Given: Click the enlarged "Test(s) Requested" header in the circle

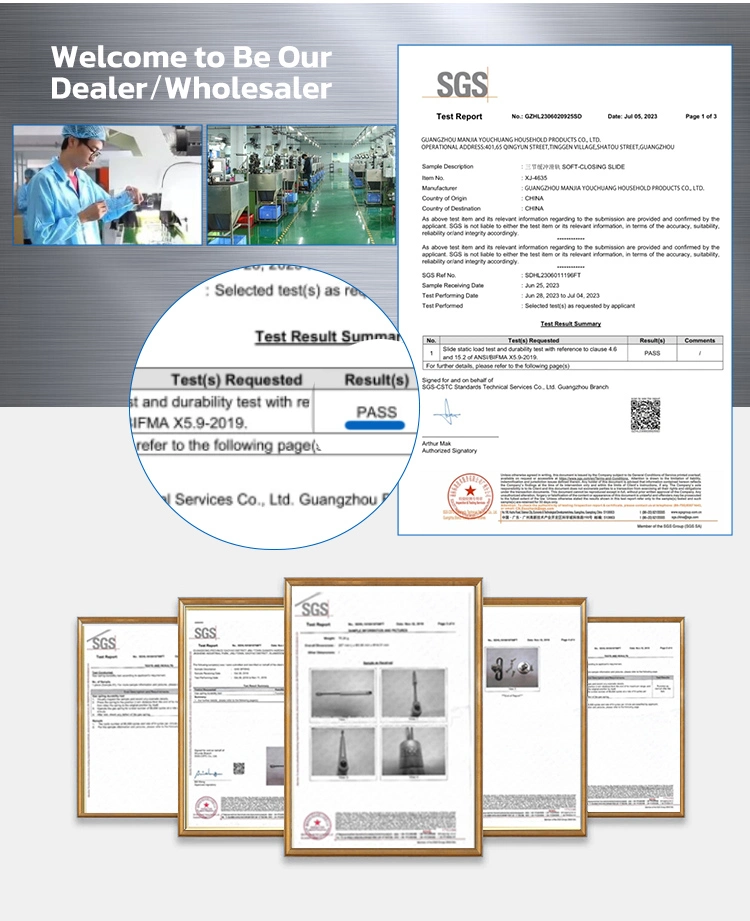Looking at the screenshot, I should click(x=236, y=380).
